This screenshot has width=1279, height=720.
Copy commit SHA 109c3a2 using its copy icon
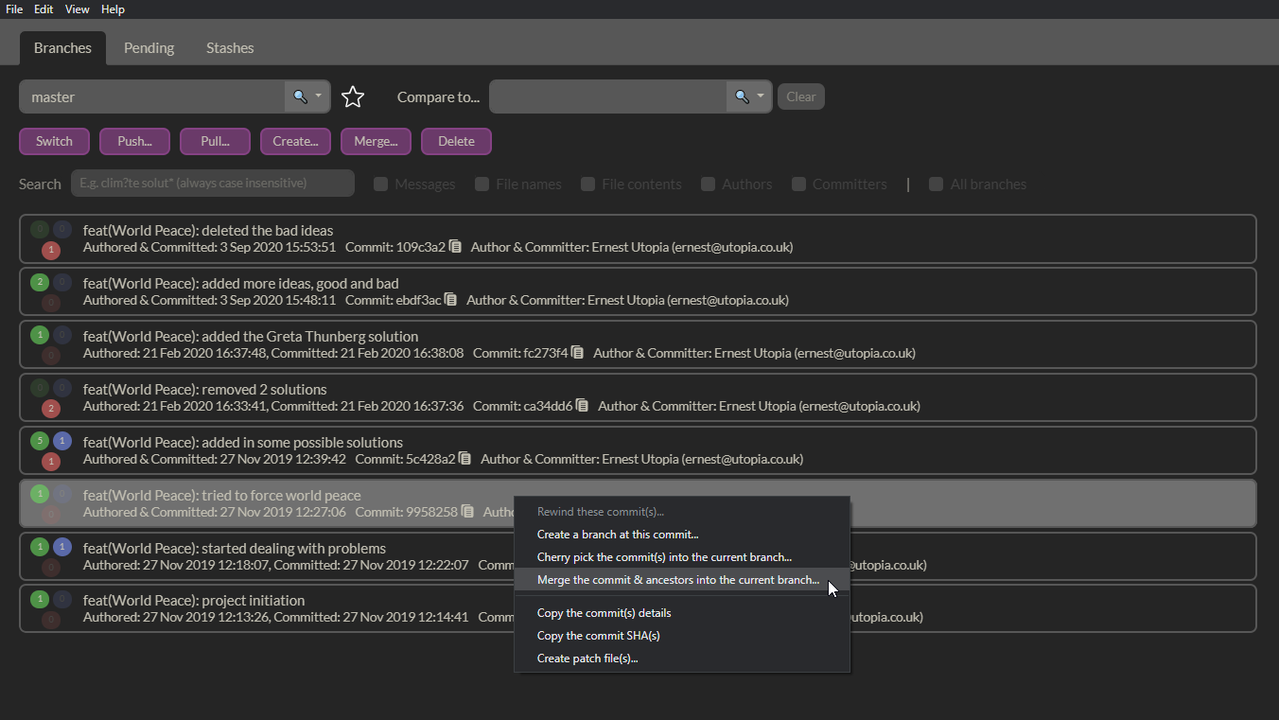(x=455, y=247)
